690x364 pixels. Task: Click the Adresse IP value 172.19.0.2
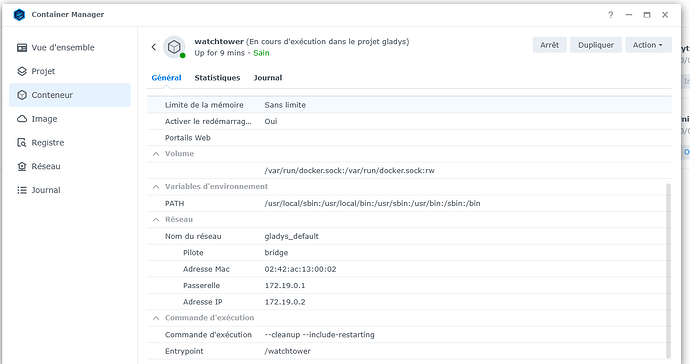pyautogui.click(x=285, y=302)
